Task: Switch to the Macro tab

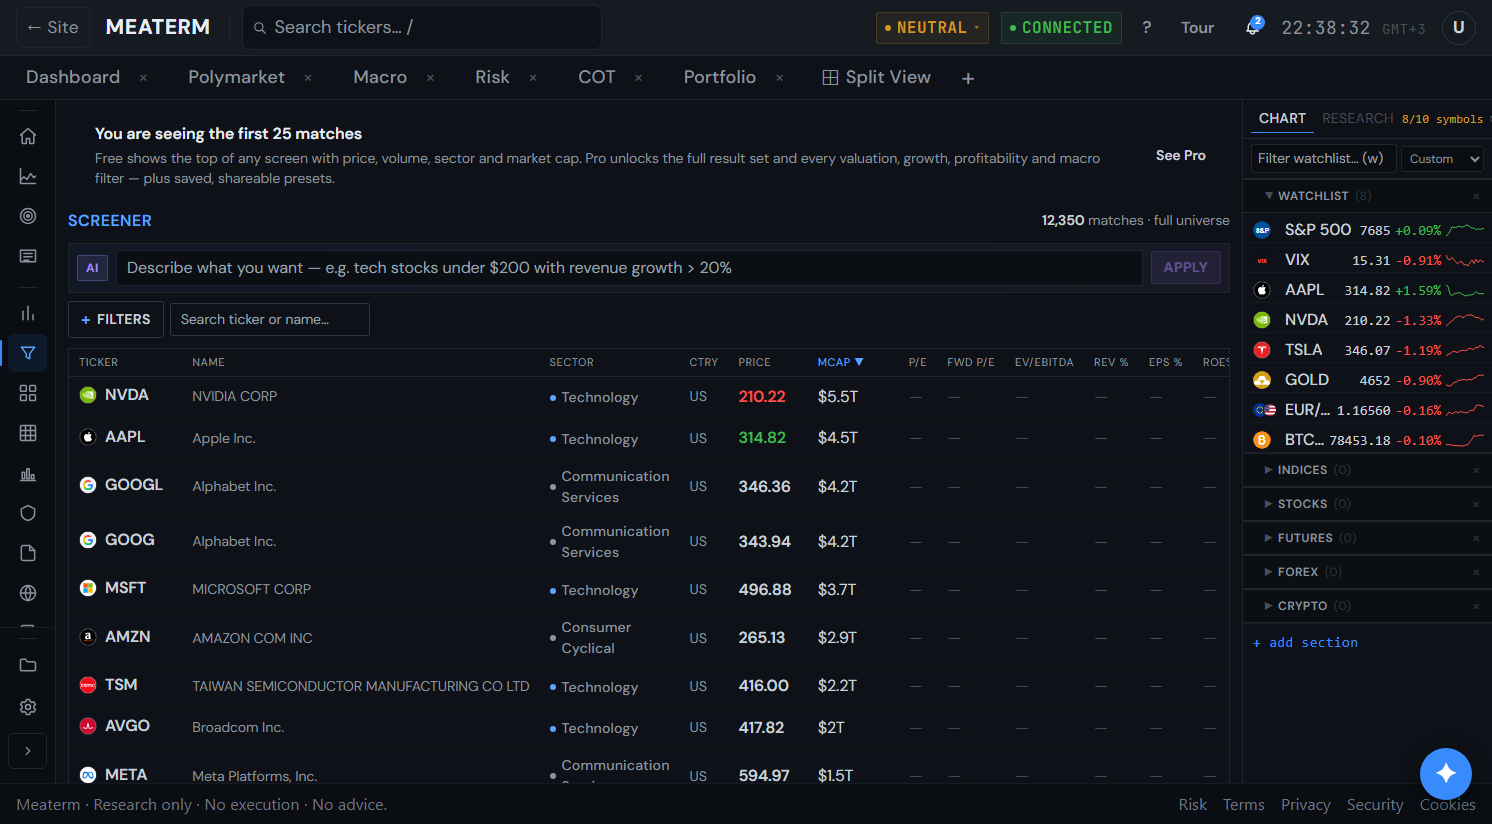Action: [380, 77]
